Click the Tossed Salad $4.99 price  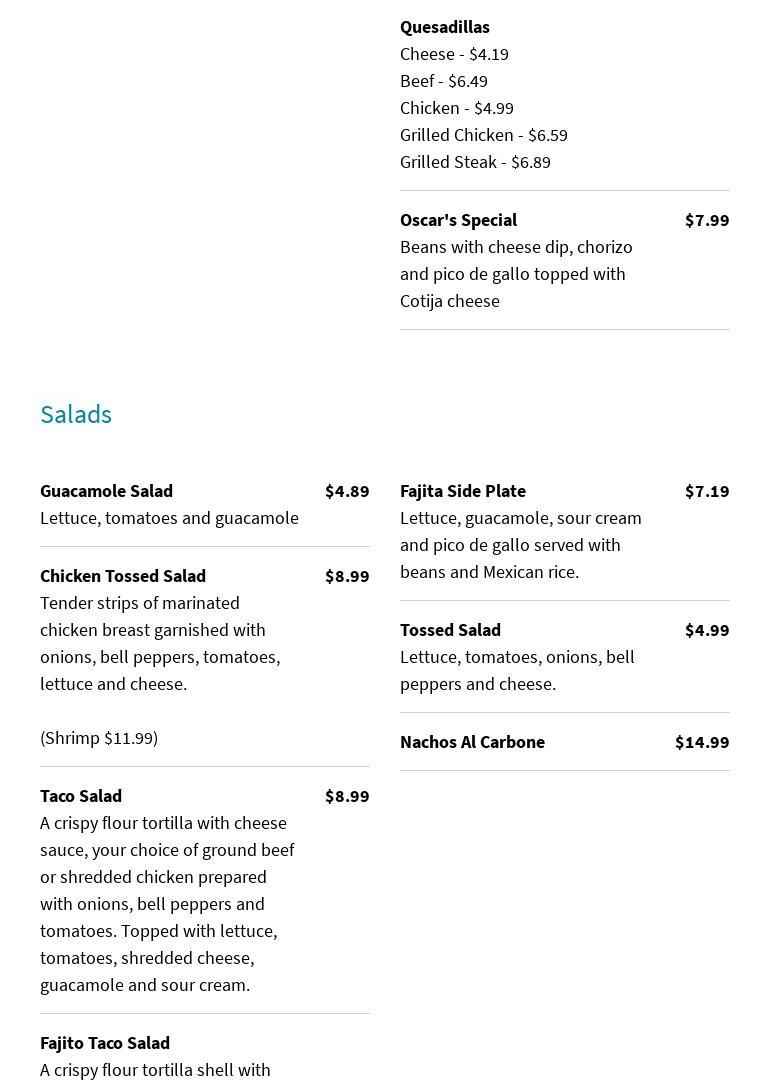coord(706,630)
